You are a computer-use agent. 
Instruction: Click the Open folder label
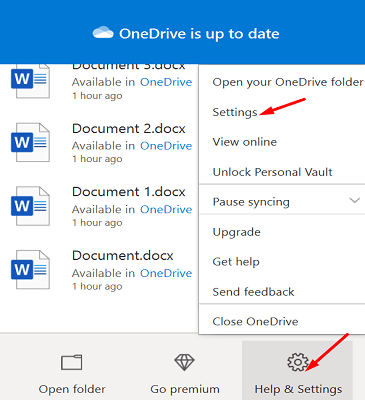(72, 389)
